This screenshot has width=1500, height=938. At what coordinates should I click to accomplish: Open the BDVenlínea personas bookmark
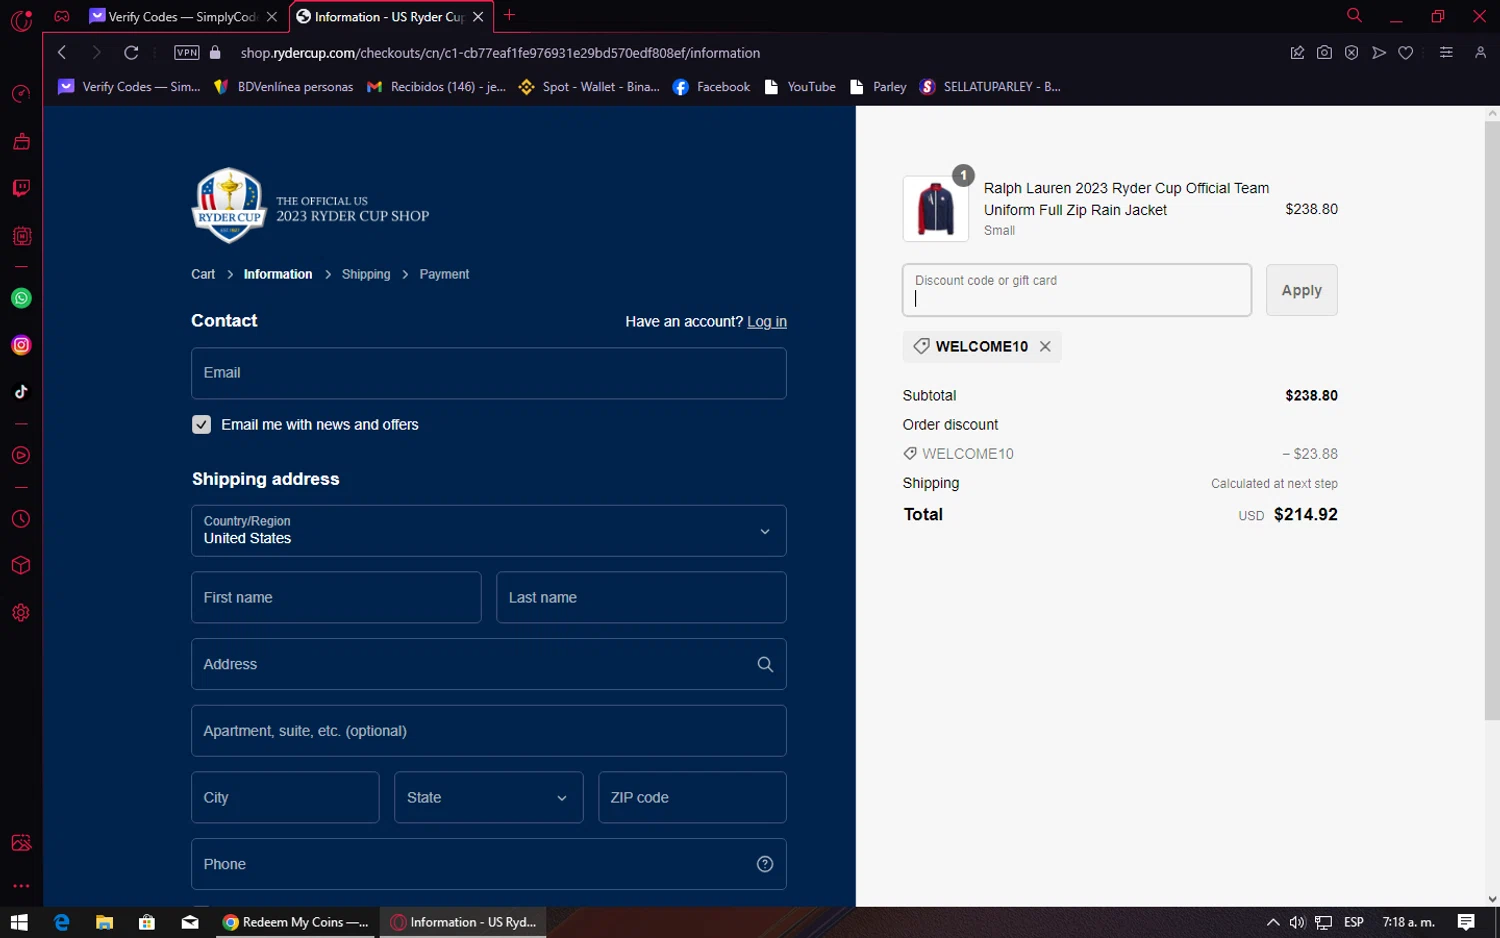[x=284, y=87]
